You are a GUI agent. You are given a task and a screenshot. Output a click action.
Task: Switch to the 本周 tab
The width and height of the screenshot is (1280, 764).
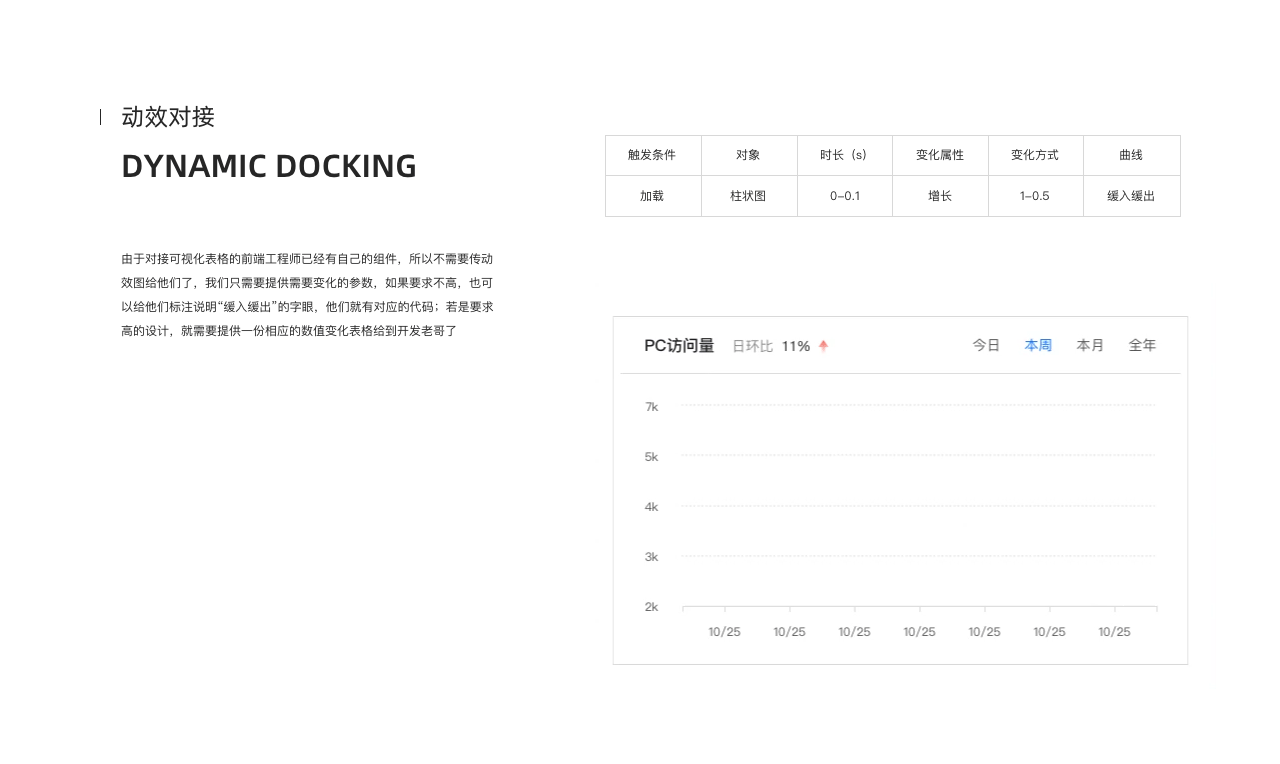tap(1038, 345)
